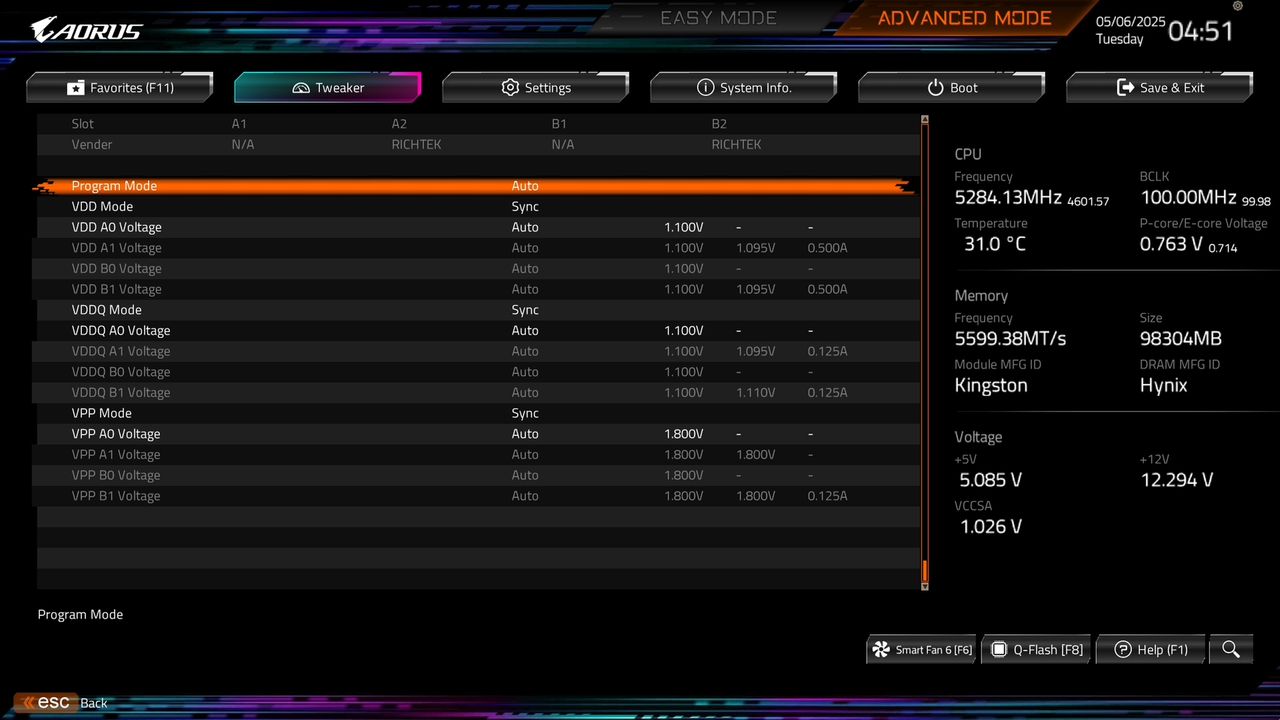Open Settings via the gear icon
This screenshot has height=720, width=1280.
[510, 88]
